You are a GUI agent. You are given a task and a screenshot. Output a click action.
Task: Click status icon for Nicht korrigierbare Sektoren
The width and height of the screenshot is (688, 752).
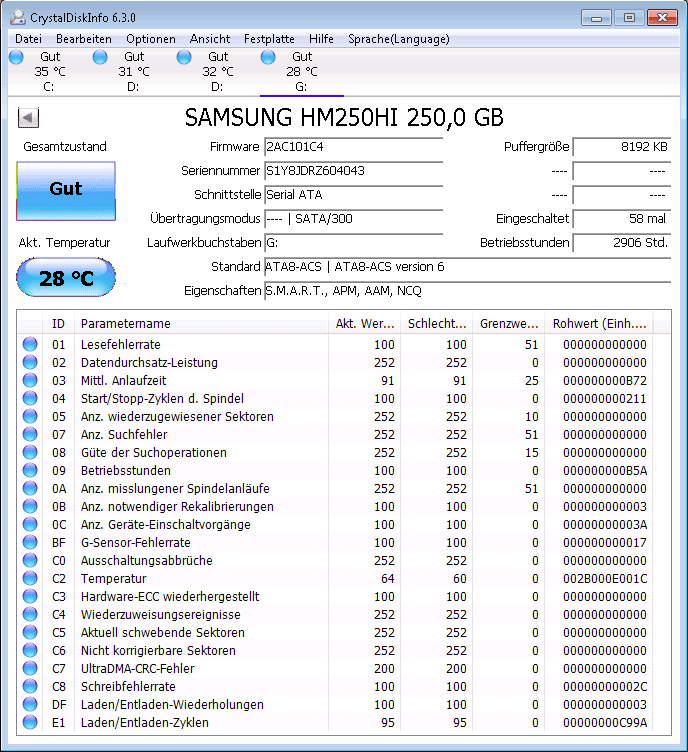click(x=30, y=650)
